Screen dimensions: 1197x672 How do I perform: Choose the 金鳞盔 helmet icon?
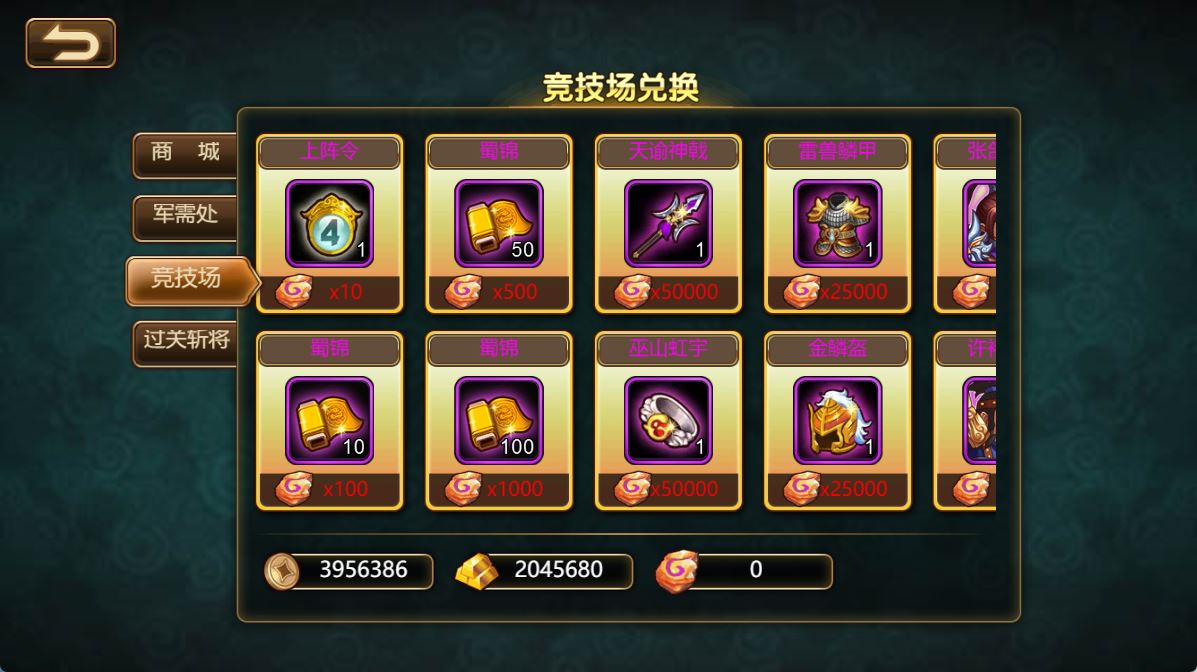(x=837, y=420)
